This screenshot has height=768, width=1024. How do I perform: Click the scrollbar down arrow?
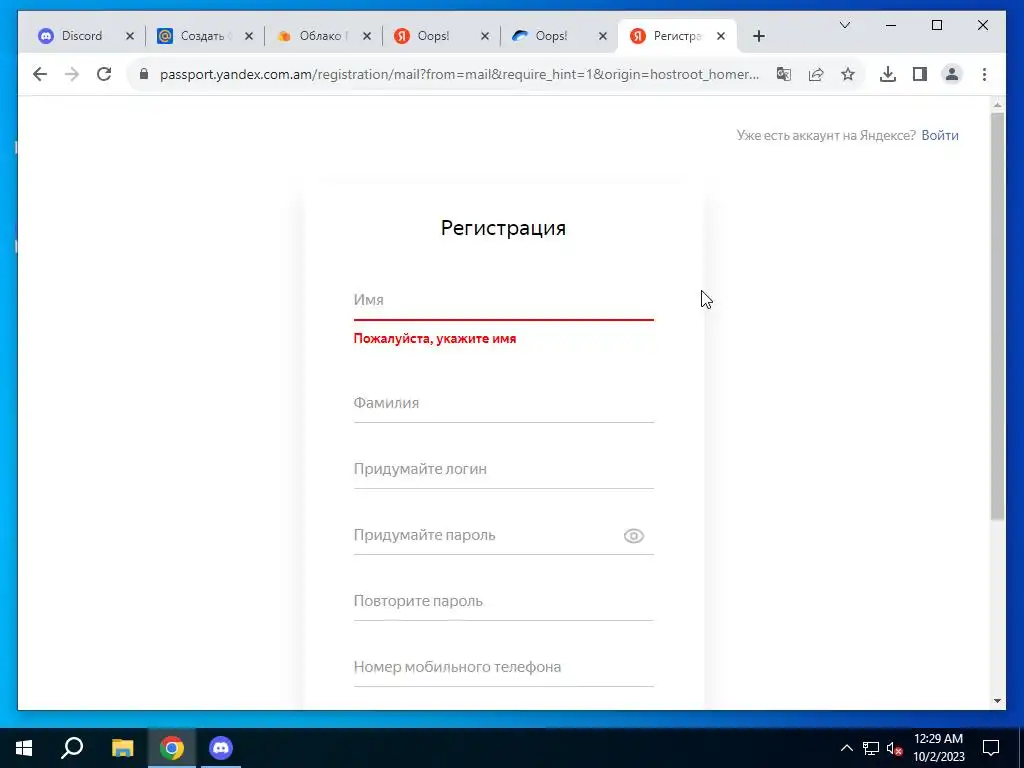tap(997, 701)
